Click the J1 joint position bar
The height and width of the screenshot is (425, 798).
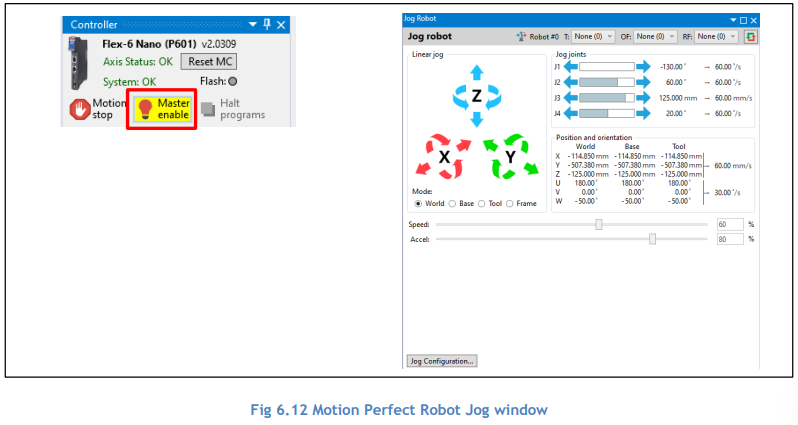coord(607,67)
